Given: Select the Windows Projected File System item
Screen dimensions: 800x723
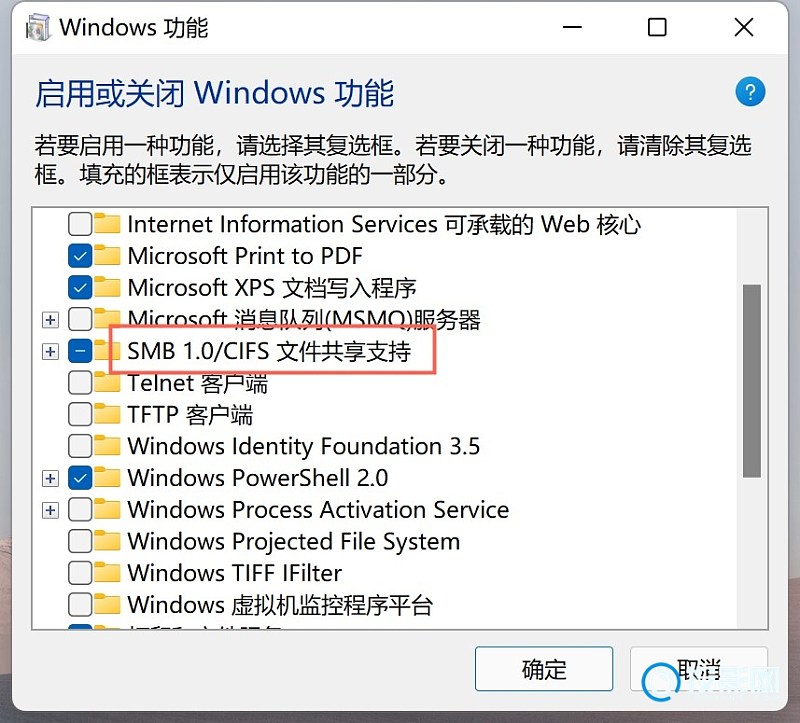Looking at the screenshot, I should click(x=293, y=541).
